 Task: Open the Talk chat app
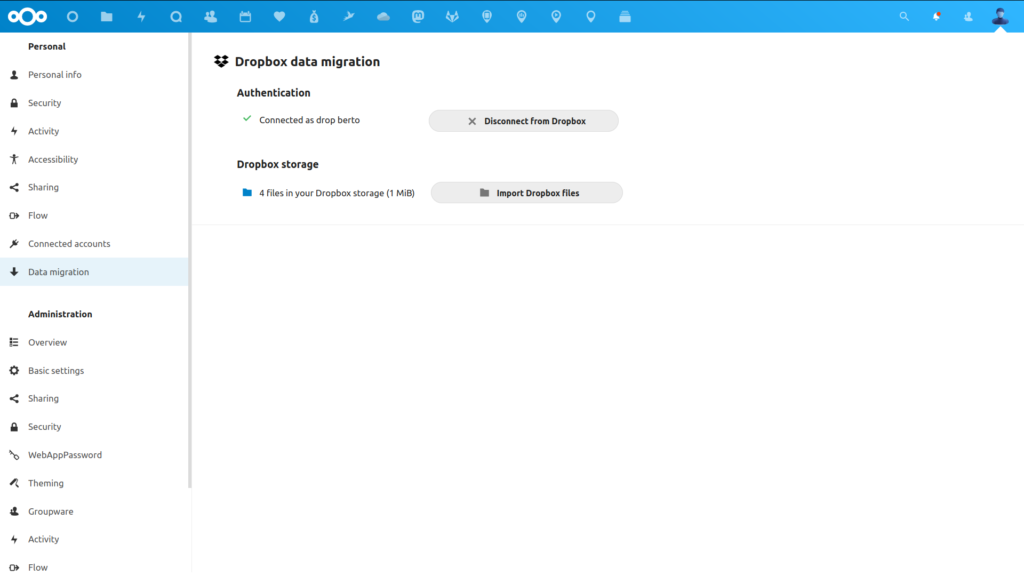176,16
